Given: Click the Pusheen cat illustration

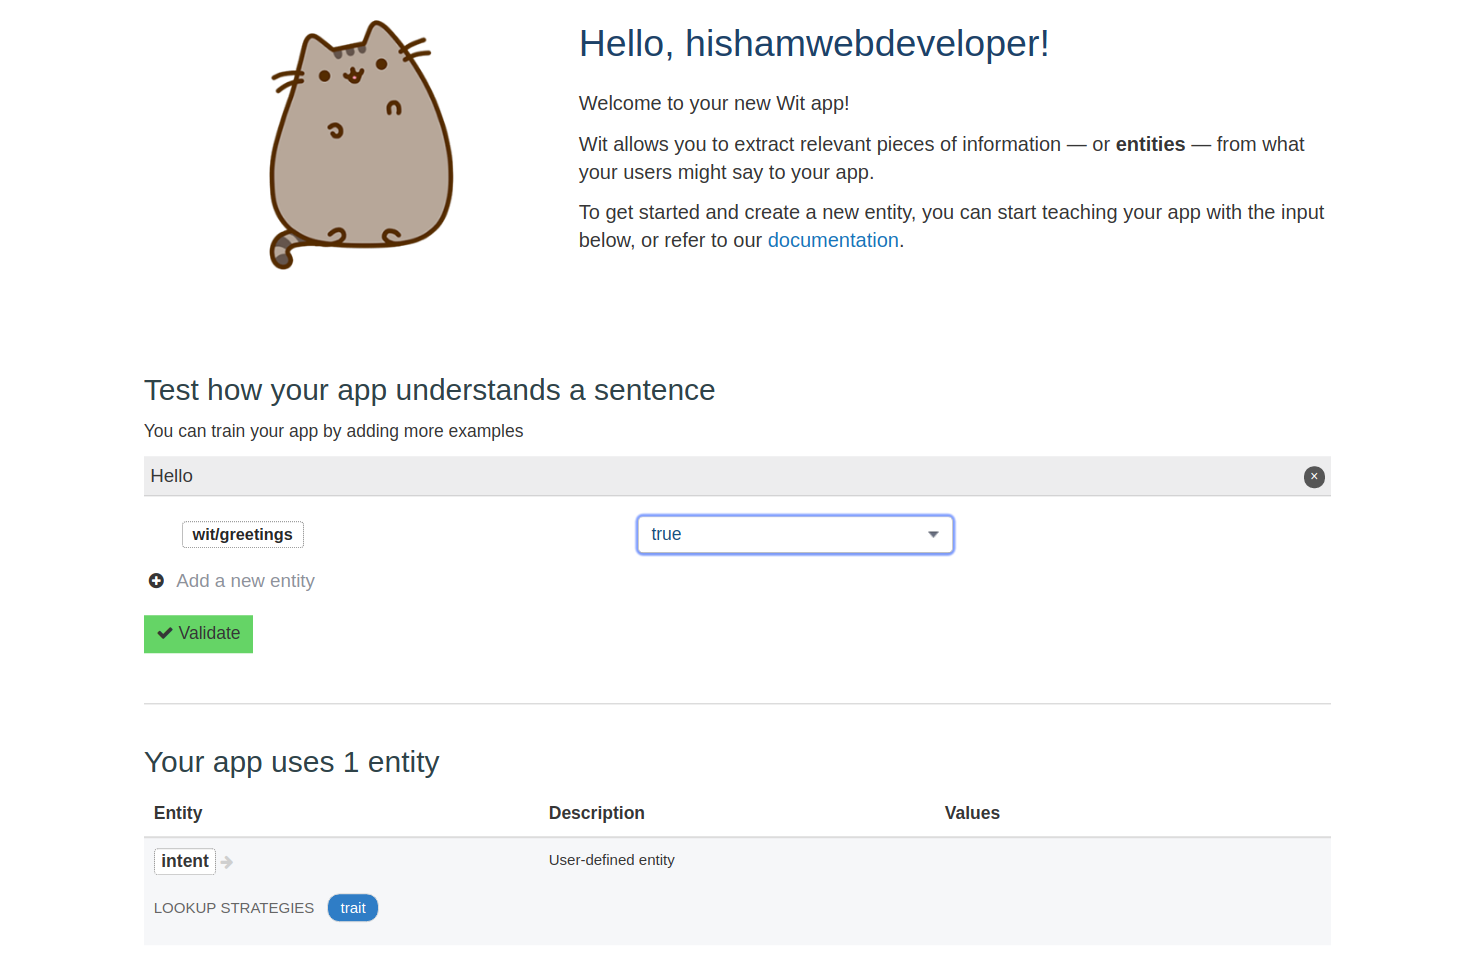Looking at the screenshot, I should (360, 145).
